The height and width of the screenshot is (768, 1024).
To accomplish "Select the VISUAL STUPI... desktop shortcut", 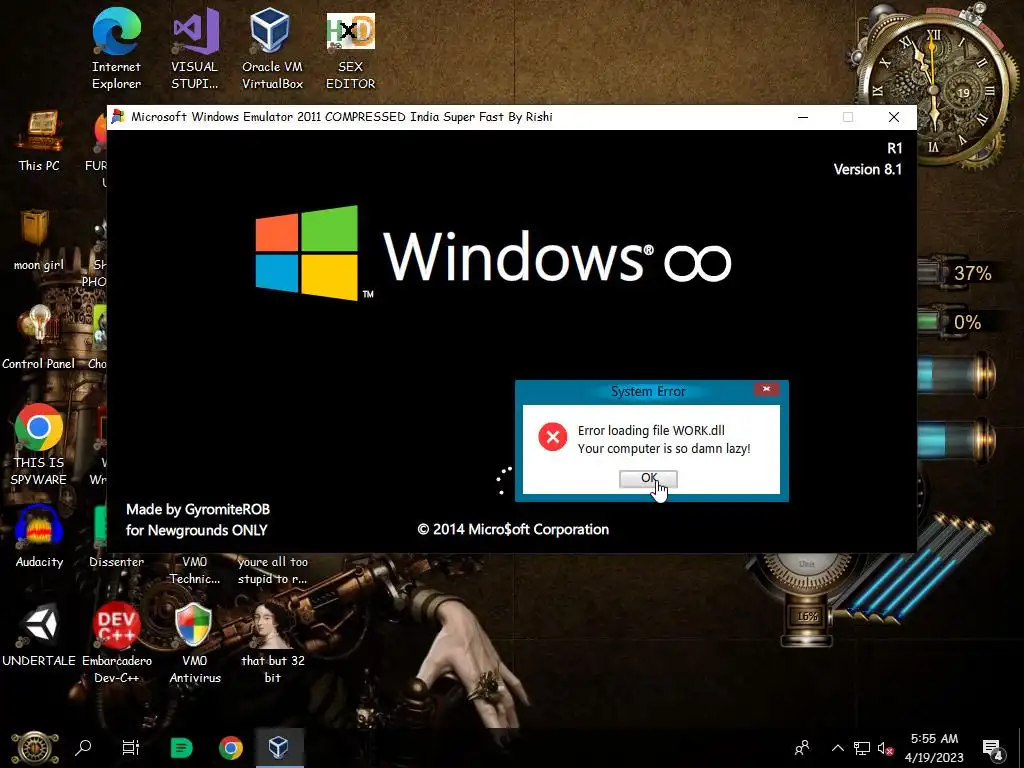I will [x=195, y=50].
